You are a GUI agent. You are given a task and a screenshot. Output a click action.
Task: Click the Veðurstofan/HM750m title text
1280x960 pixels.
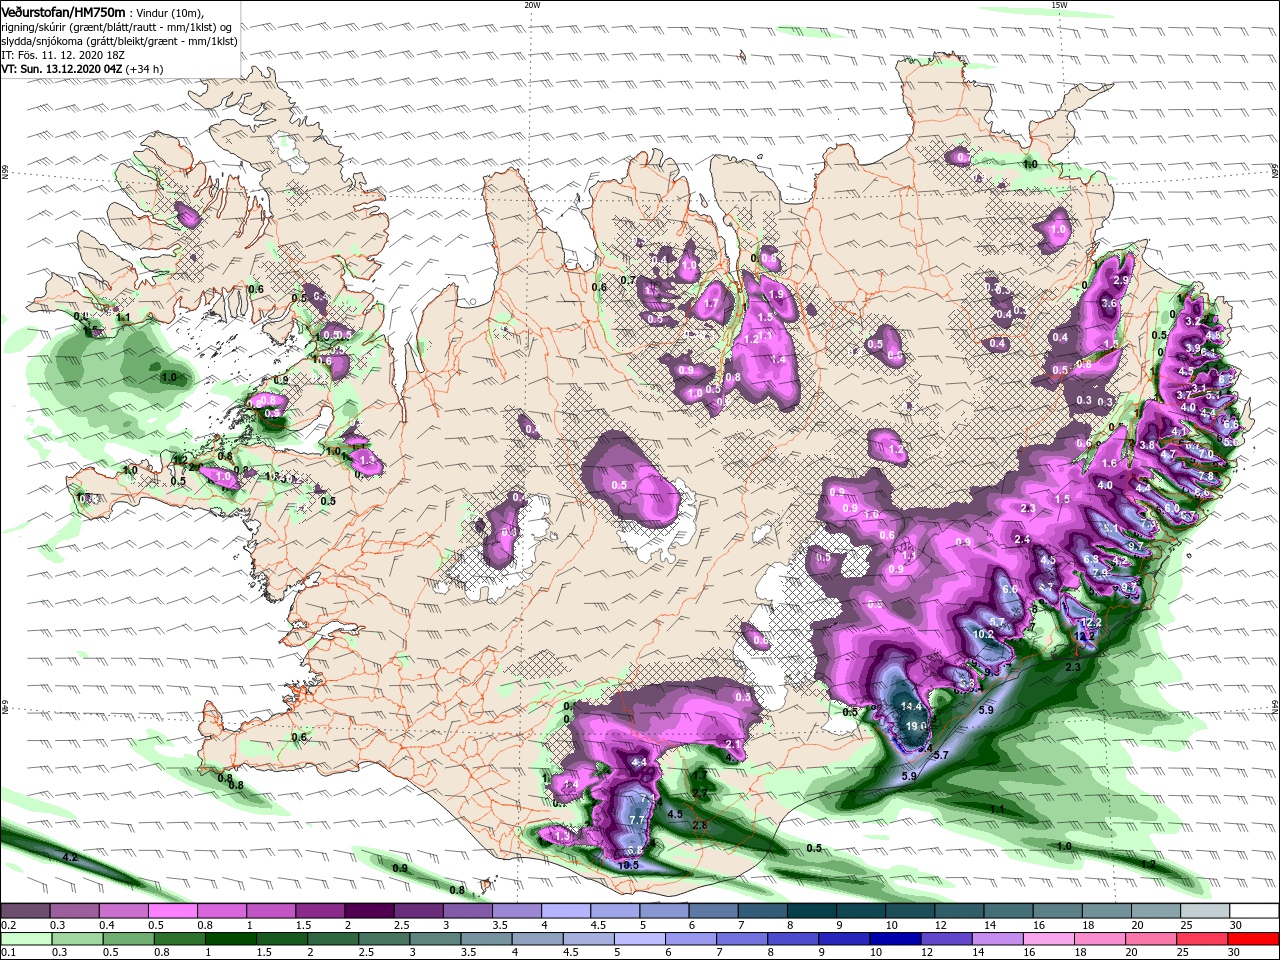(x=63, y=11)
